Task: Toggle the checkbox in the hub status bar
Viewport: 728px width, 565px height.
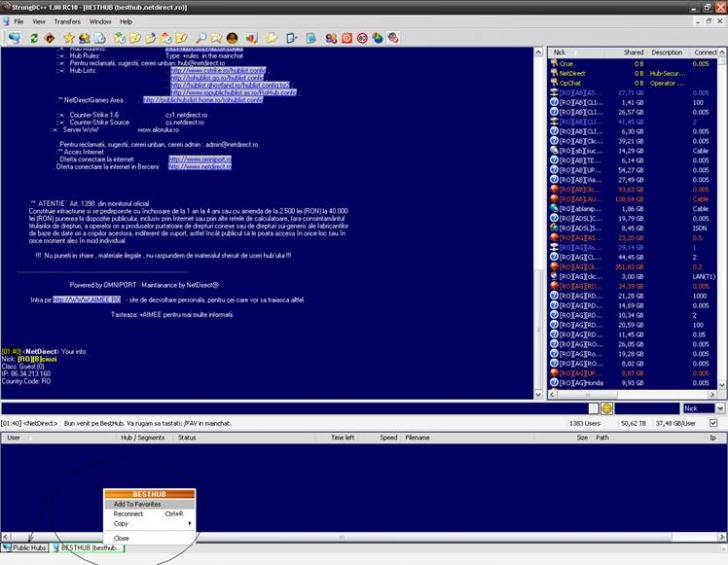Action: [x=713, y=423]
